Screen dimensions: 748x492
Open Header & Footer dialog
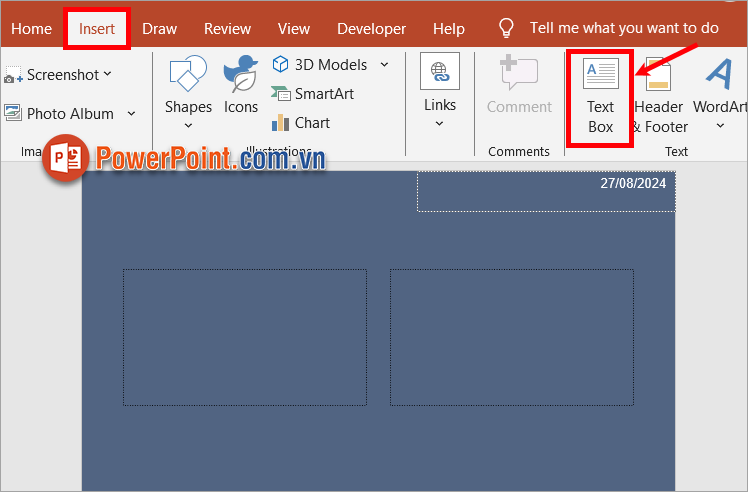click(x=661, y=95)
